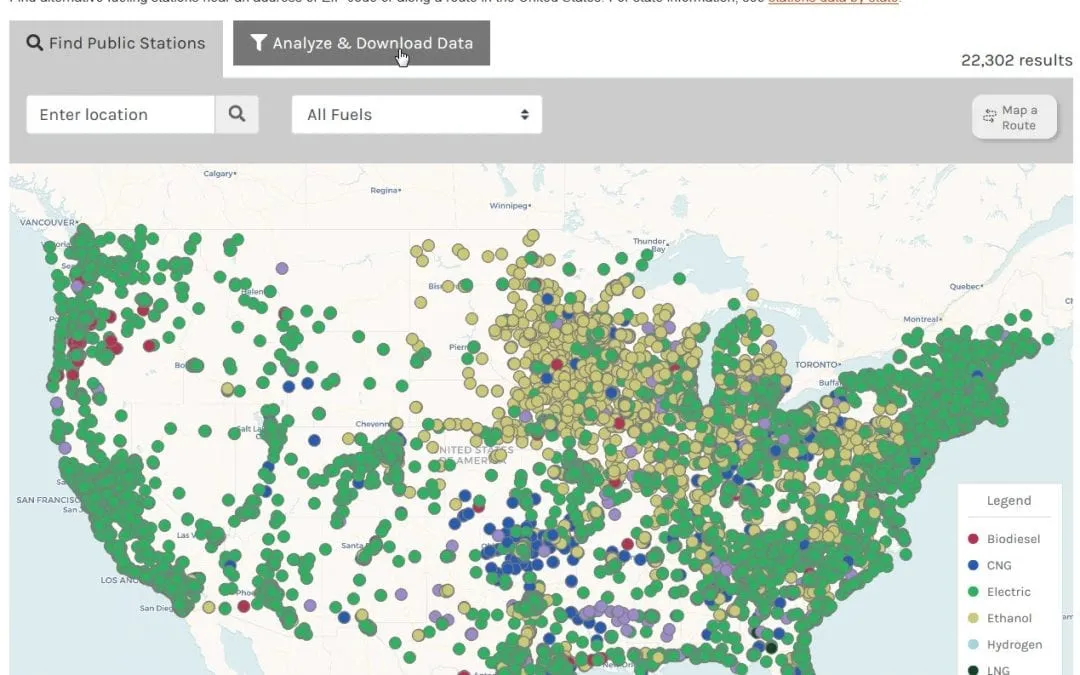The image size is (1080, 675).
Task: Toggle the LNG entry in the Legend
Action: pyautogui.click(x=995, y=669)
